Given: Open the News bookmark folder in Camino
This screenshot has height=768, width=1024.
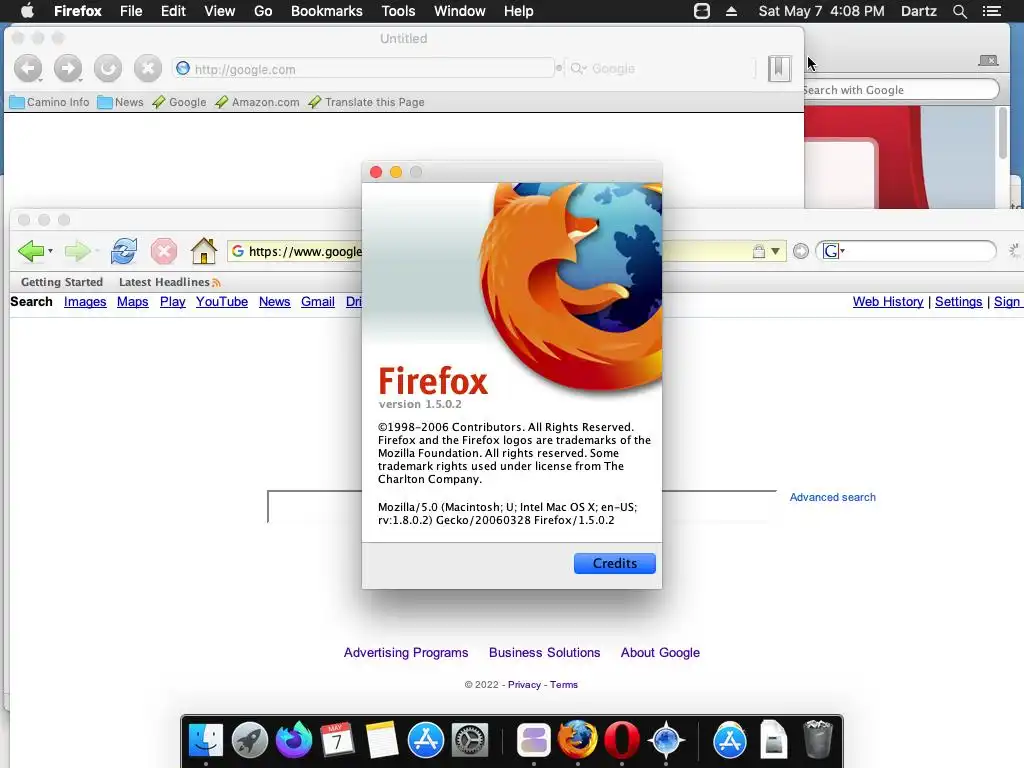Looking at the screenshot, I should pos(120,102).
